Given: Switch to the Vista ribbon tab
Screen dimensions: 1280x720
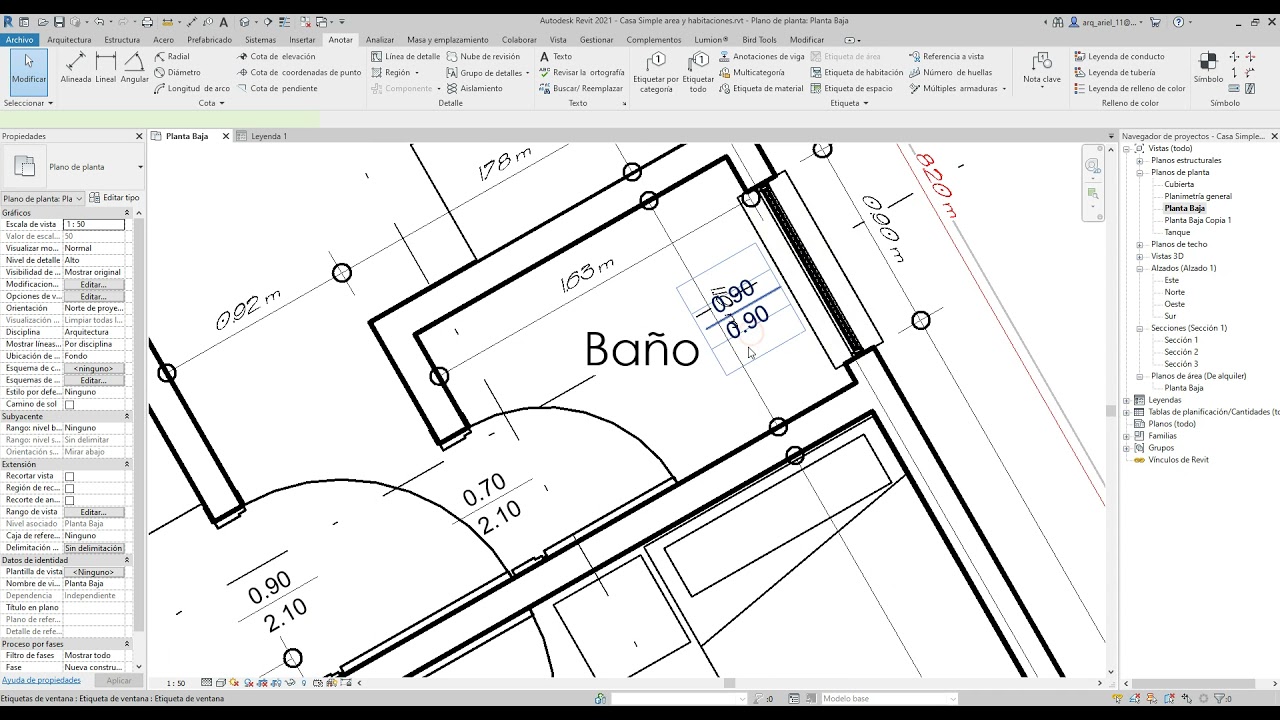Looking at the screenshot, I should tap(558, 40).
